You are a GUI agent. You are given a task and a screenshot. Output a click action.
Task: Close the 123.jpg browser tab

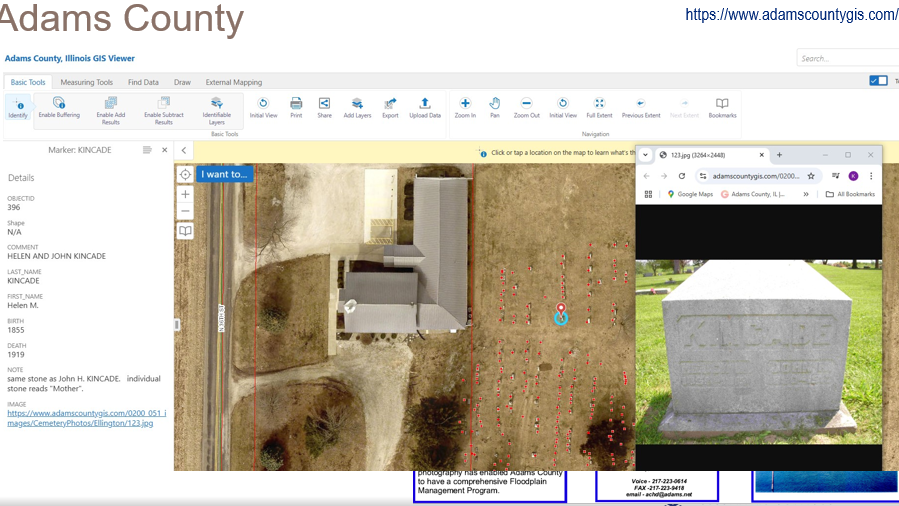tap(761, 155)
